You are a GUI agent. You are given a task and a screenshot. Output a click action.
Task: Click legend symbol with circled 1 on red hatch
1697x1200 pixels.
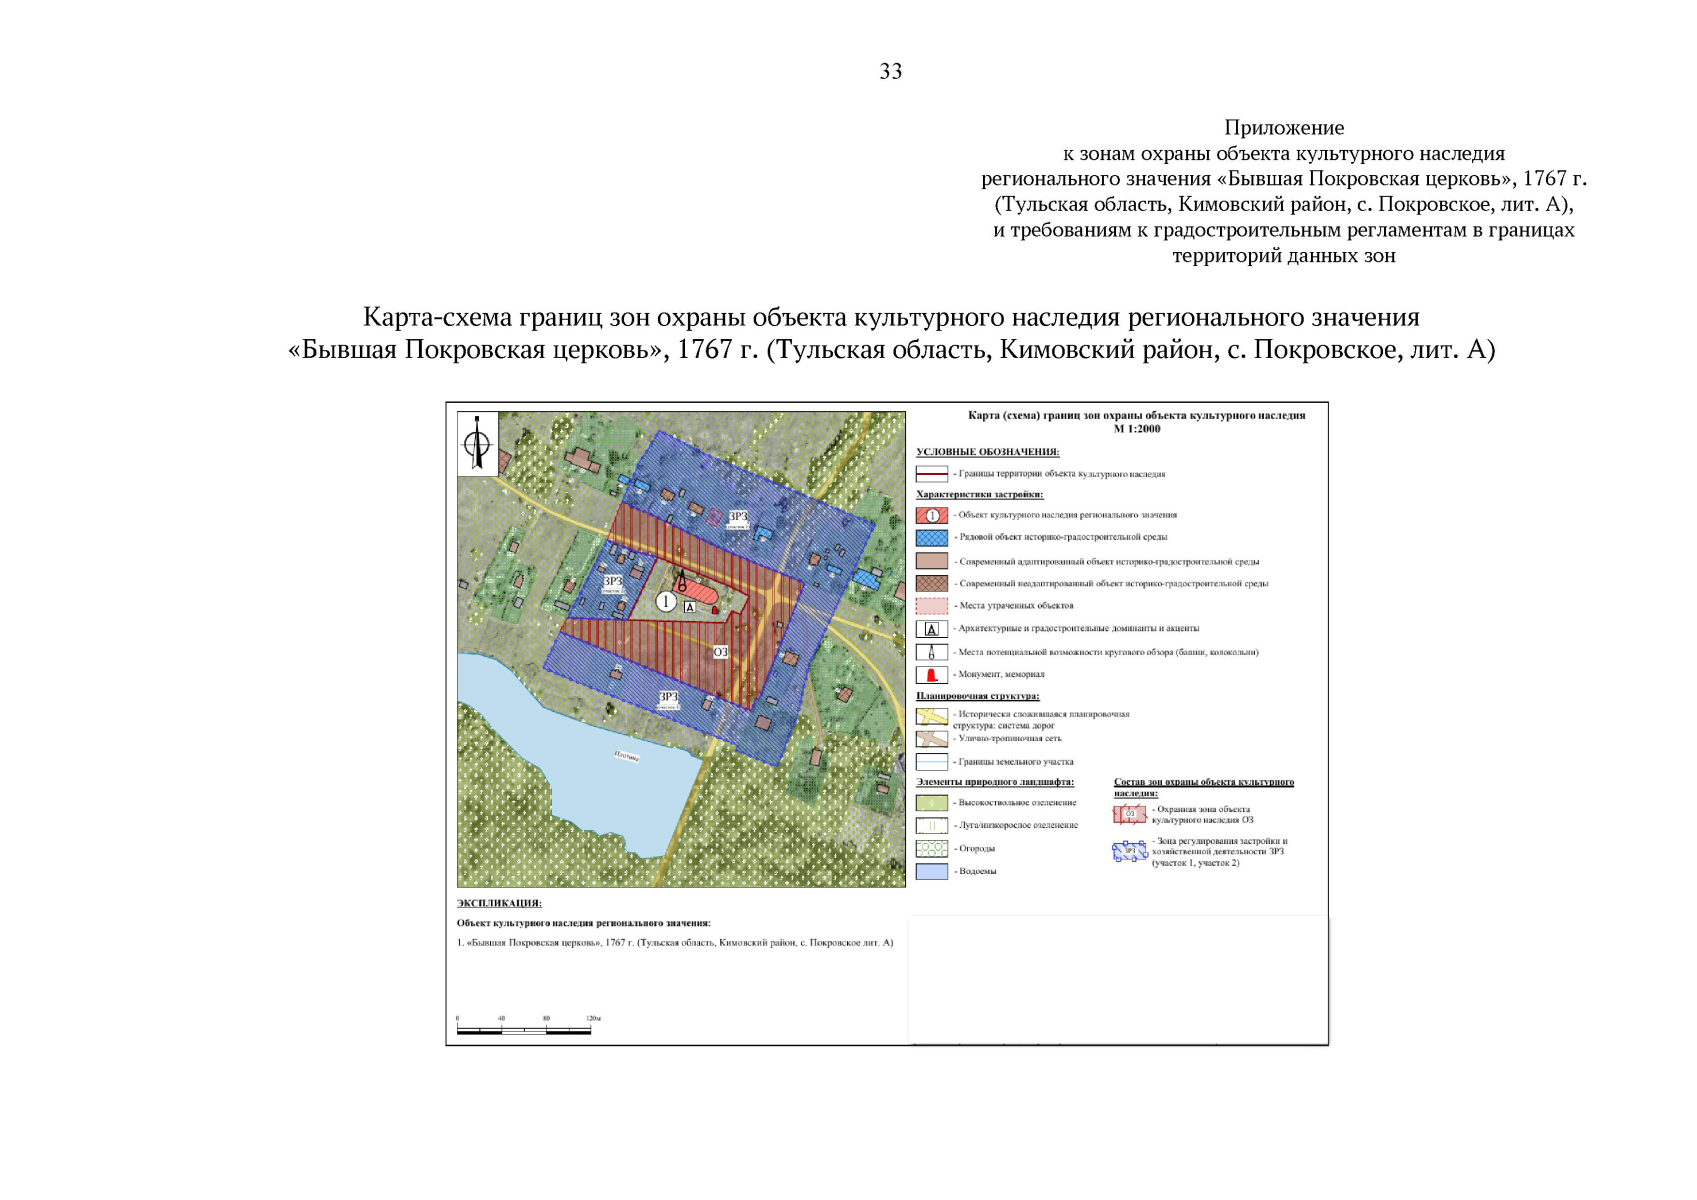[x=932, y=515]
